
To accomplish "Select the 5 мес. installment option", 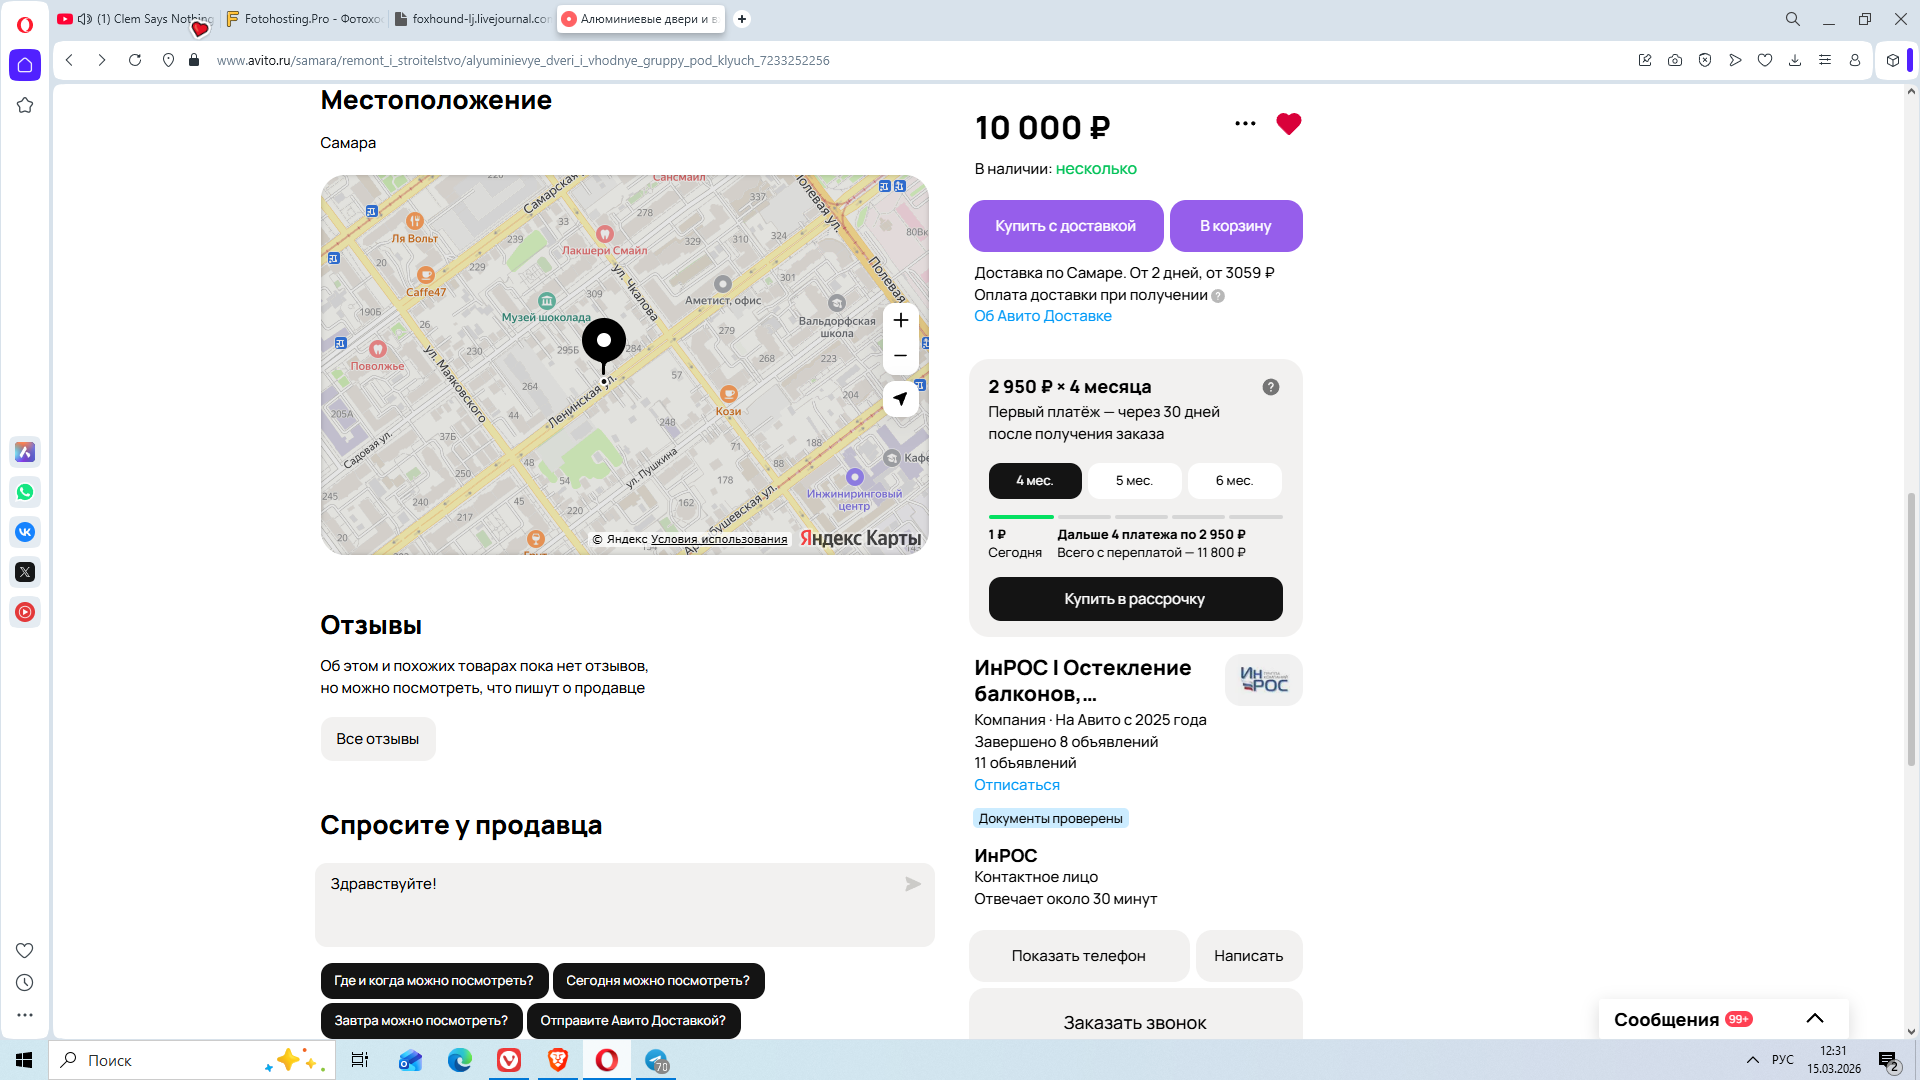I will 1134,481.
